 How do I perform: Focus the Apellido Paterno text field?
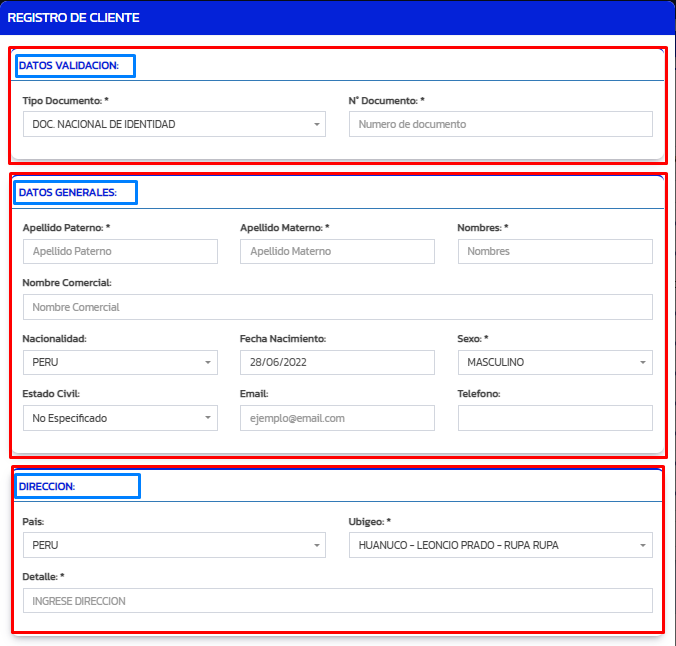pos(119,251)
